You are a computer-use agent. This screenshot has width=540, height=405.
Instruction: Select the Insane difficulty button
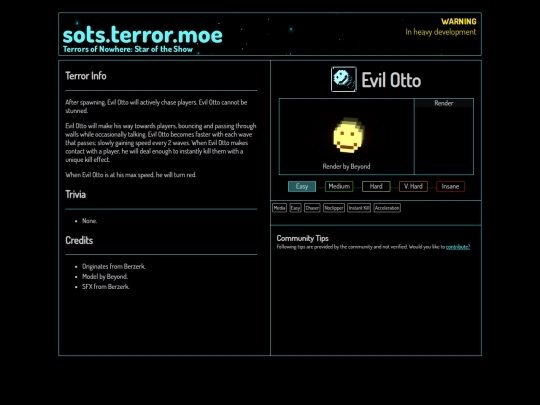click(450, 186)
